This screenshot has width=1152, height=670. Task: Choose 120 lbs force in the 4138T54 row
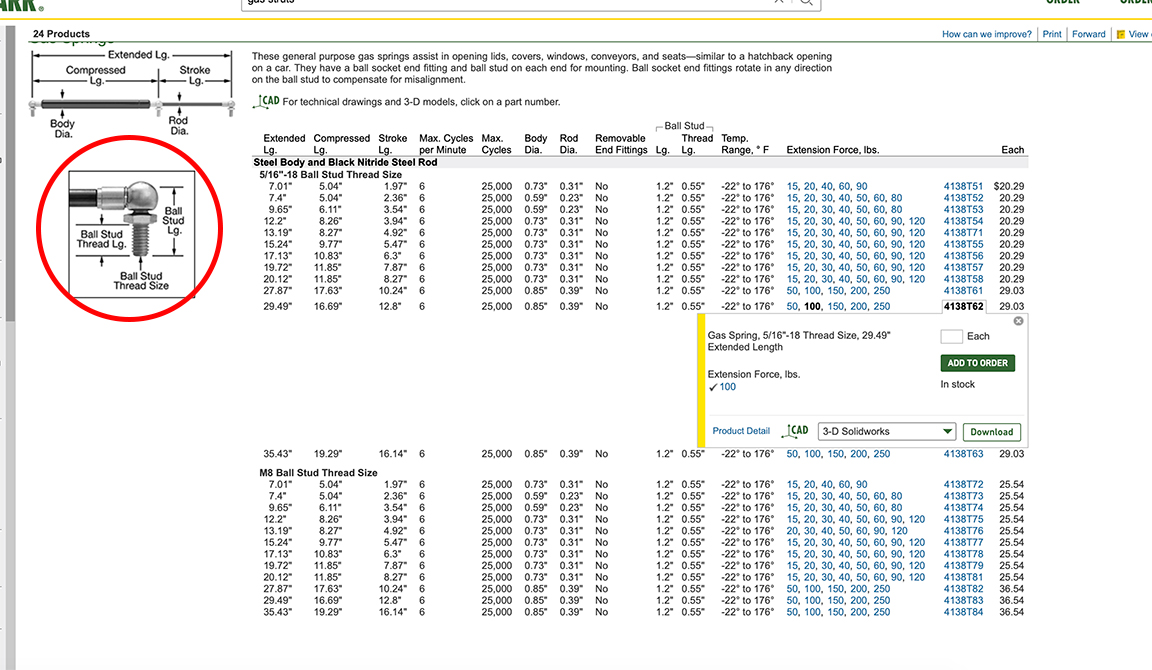coord(917,221)
